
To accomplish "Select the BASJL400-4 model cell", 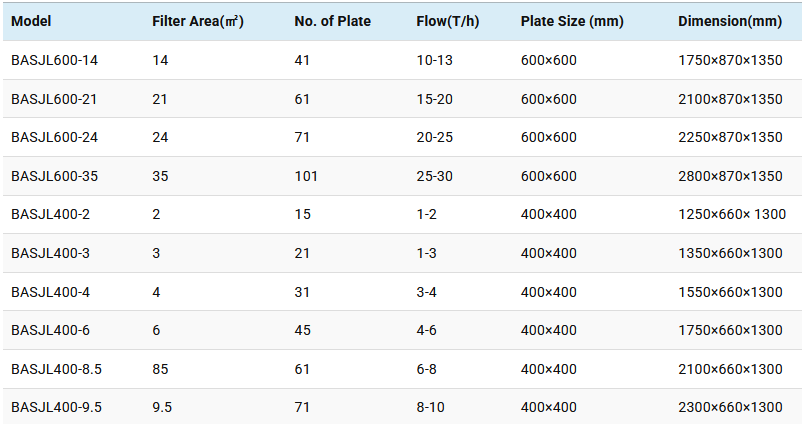I will click(x=50, y=292).
